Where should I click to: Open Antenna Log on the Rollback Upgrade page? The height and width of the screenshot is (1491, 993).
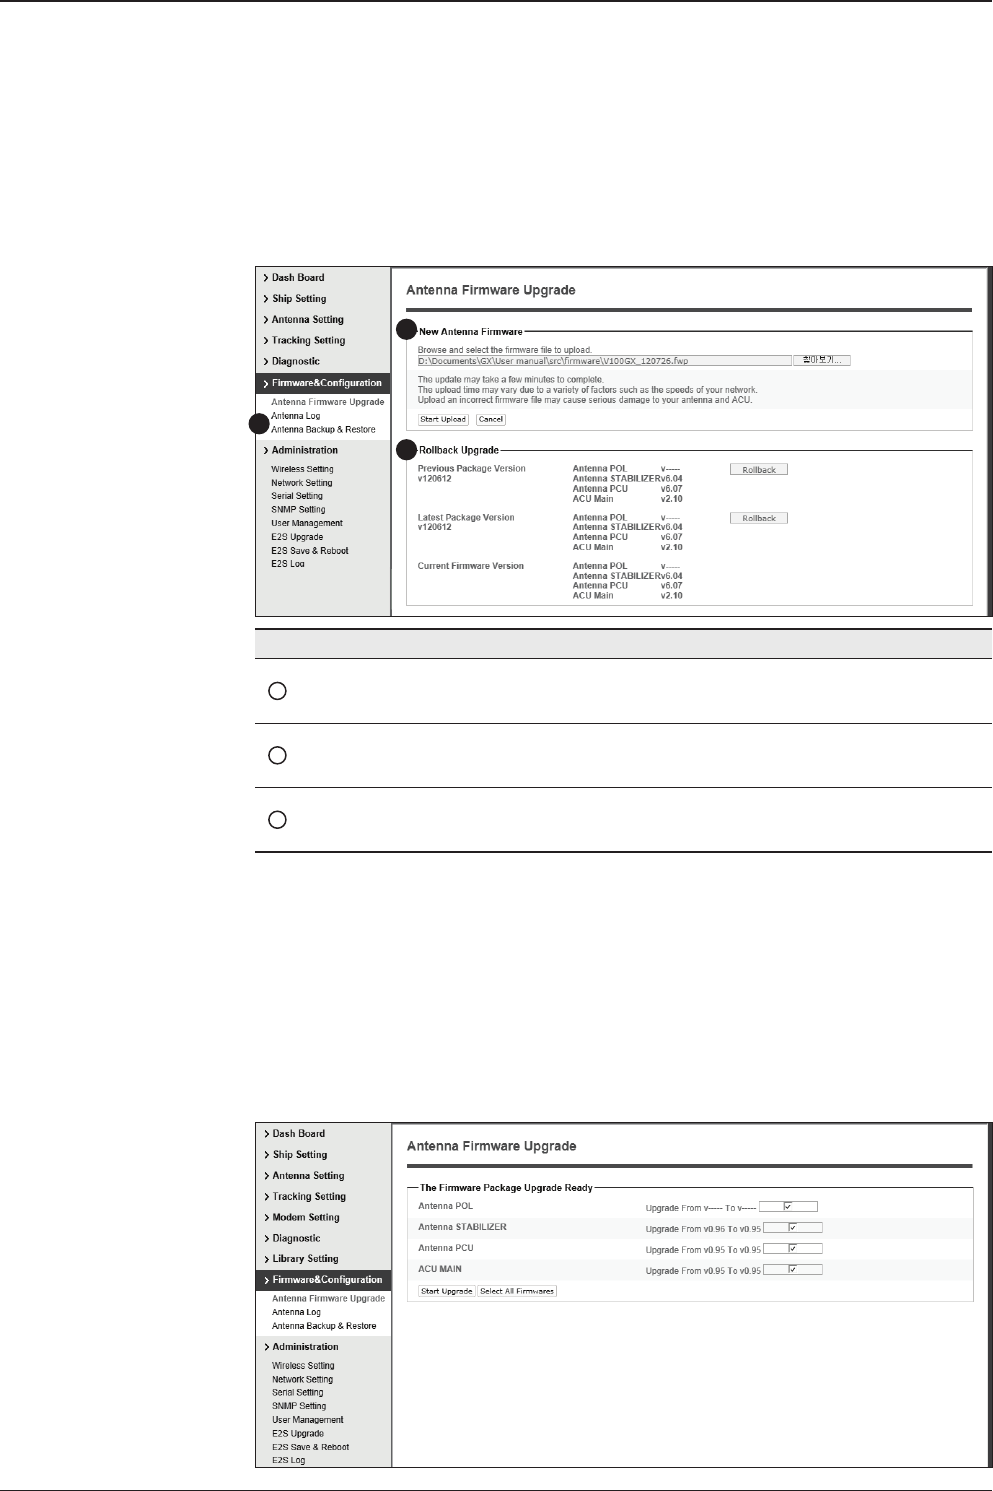click(295, 416)
